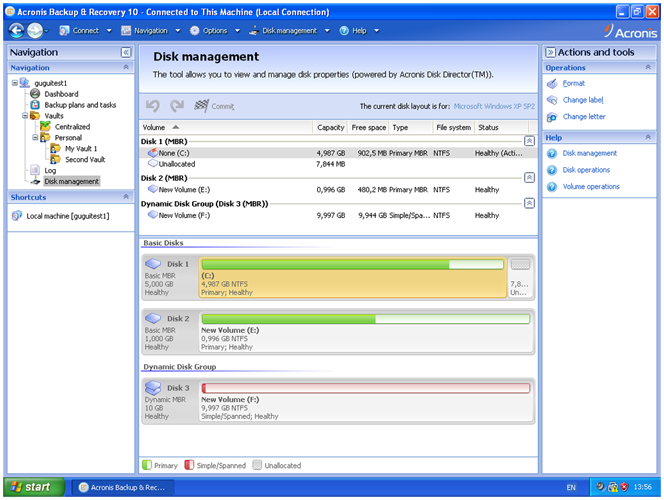Open Volume operations help link

(x=591, y=187)
